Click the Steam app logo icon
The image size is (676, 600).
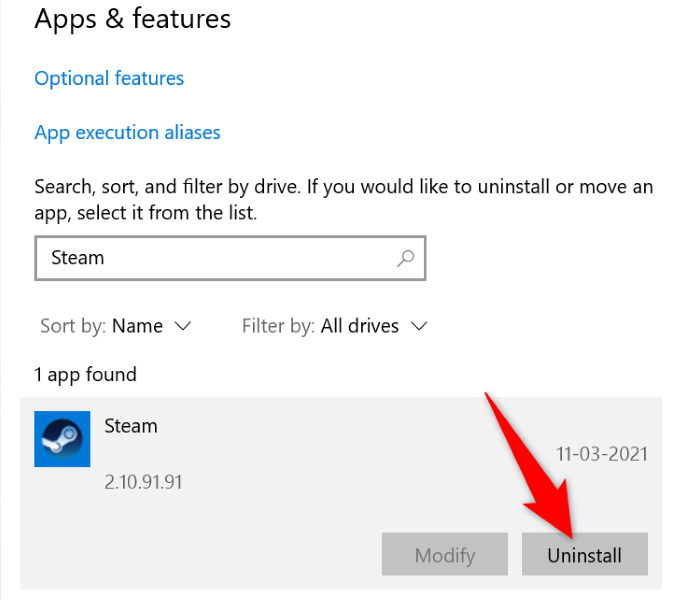(x=62, y=438)
